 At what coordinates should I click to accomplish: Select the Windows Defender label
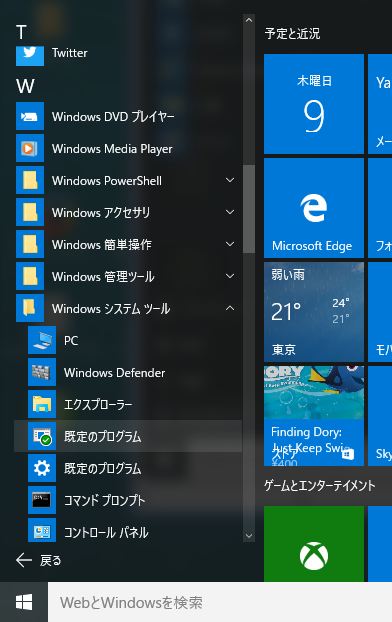pos(115,372)
